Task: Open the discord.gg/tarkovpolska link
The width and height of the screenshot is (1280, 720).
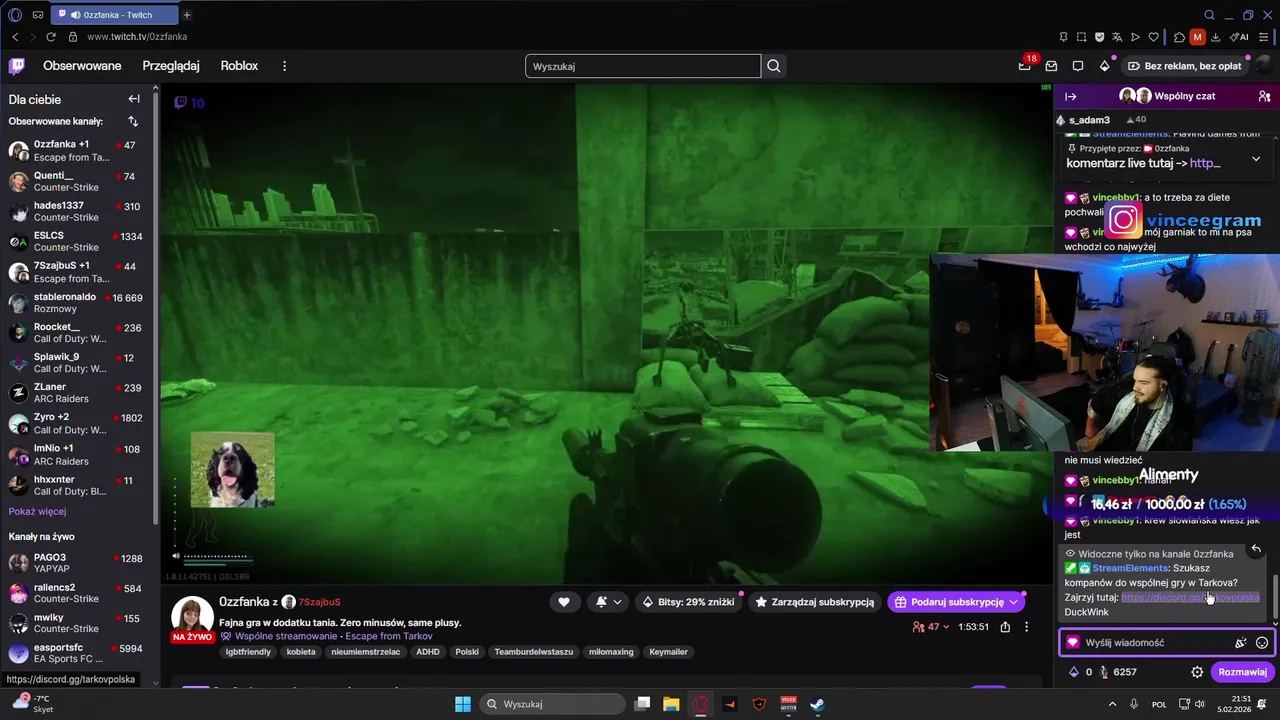Action: (1190, 597)
